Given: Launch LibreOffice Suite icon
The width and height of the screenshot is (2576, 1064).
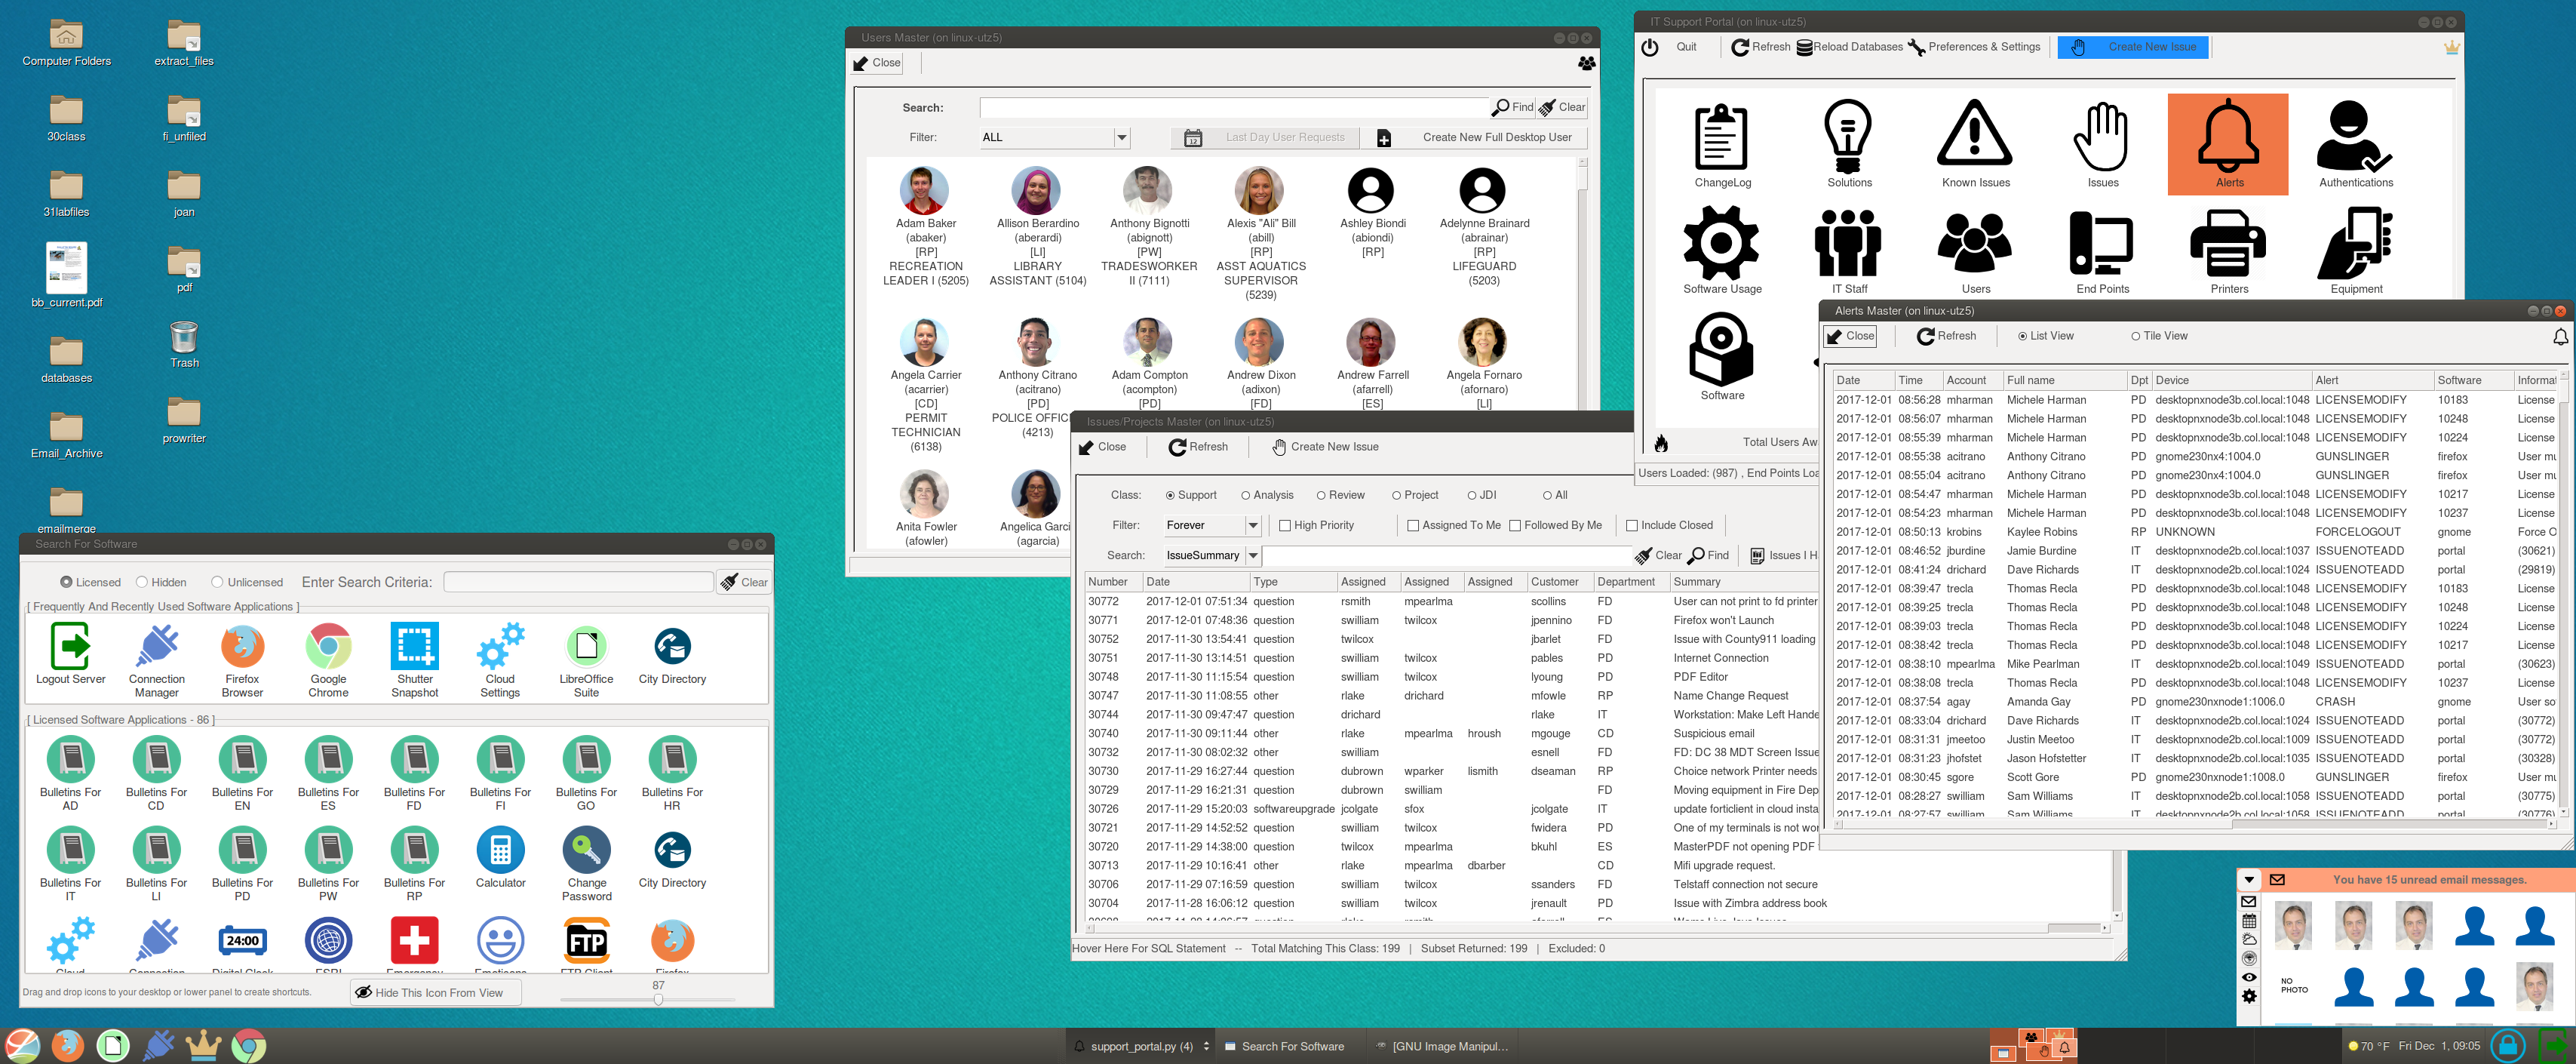Looking at the screenshot, I should [x=586, y=660].
